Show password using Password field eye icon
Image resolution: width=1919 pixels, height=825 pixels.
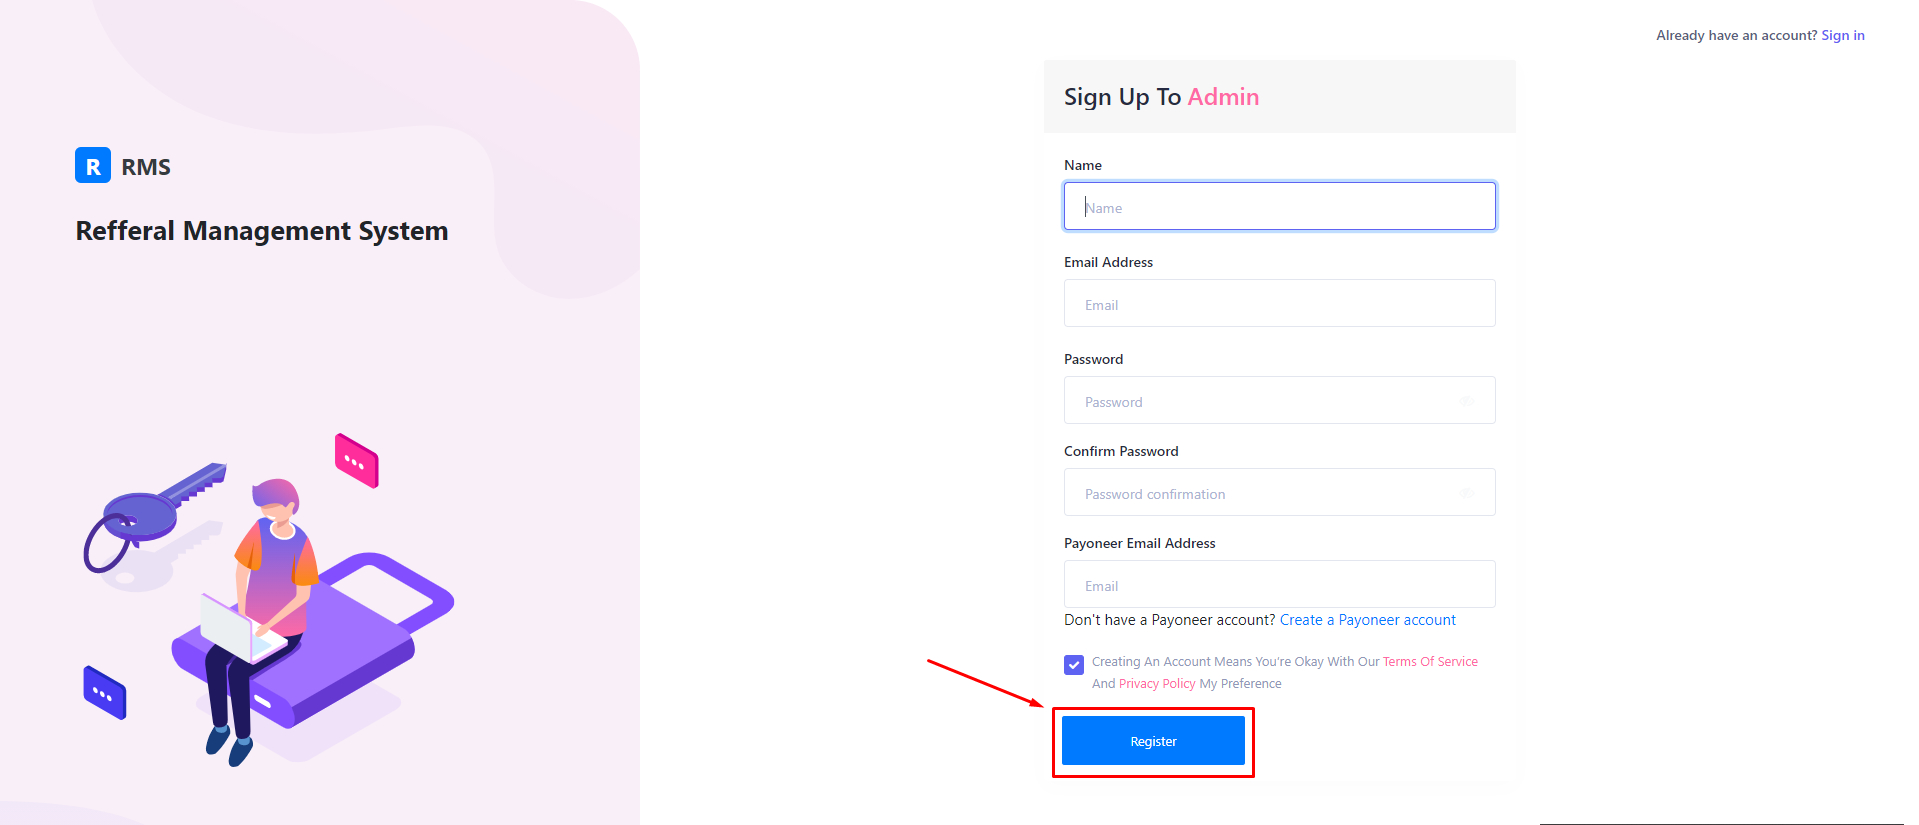[1466, 401]
